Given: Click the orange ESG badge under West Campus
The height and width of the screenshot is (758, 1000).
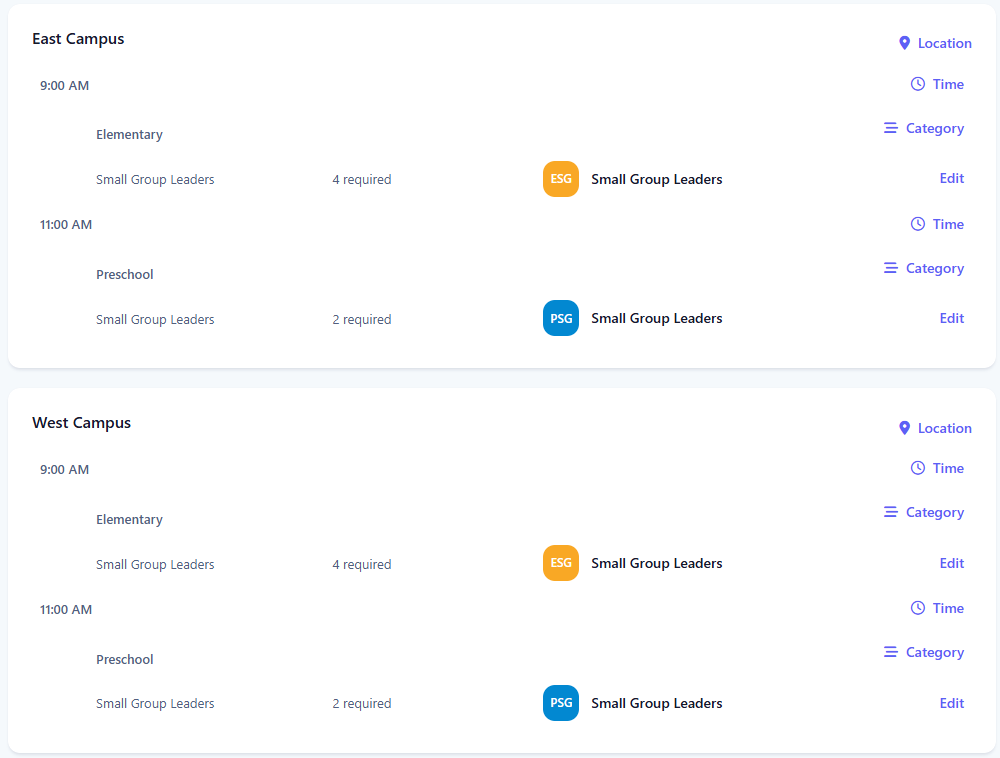Looking at the screenshot, I should [x=561, y=563].
